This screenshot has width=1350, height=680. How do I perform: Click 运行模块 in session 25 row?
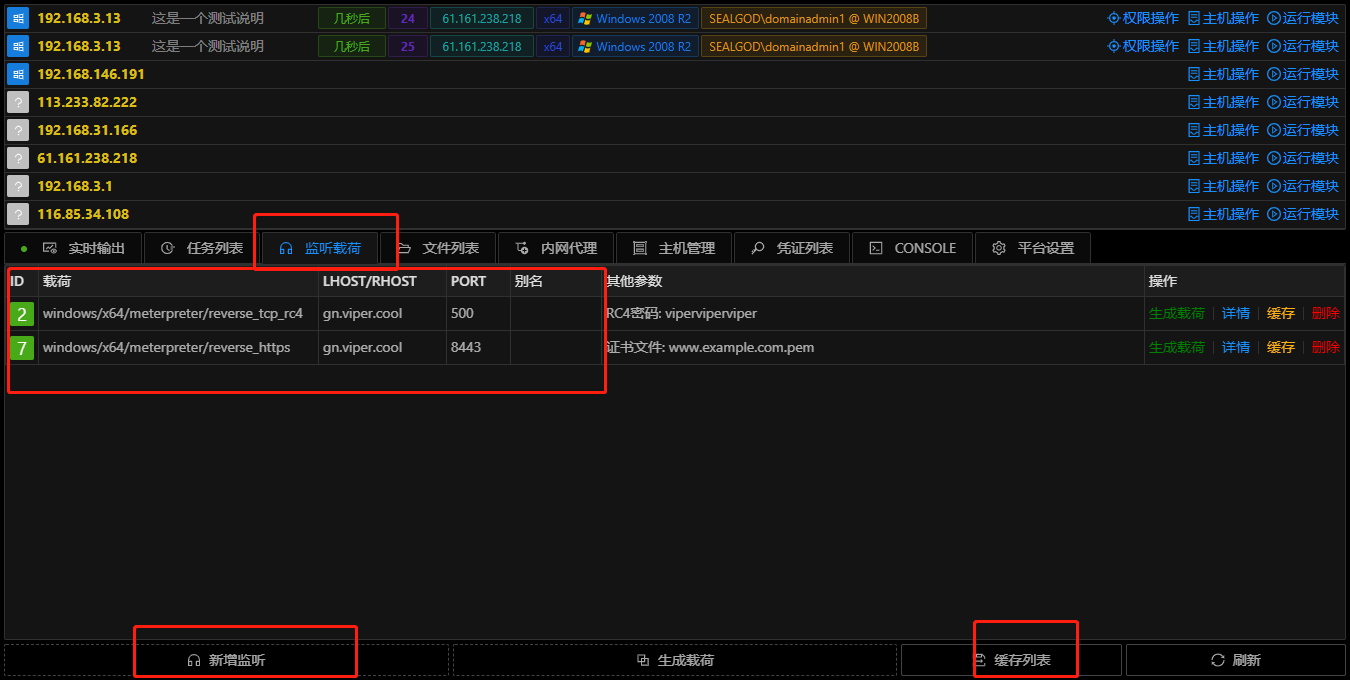pyautogui.click(x=1303, y=46)
